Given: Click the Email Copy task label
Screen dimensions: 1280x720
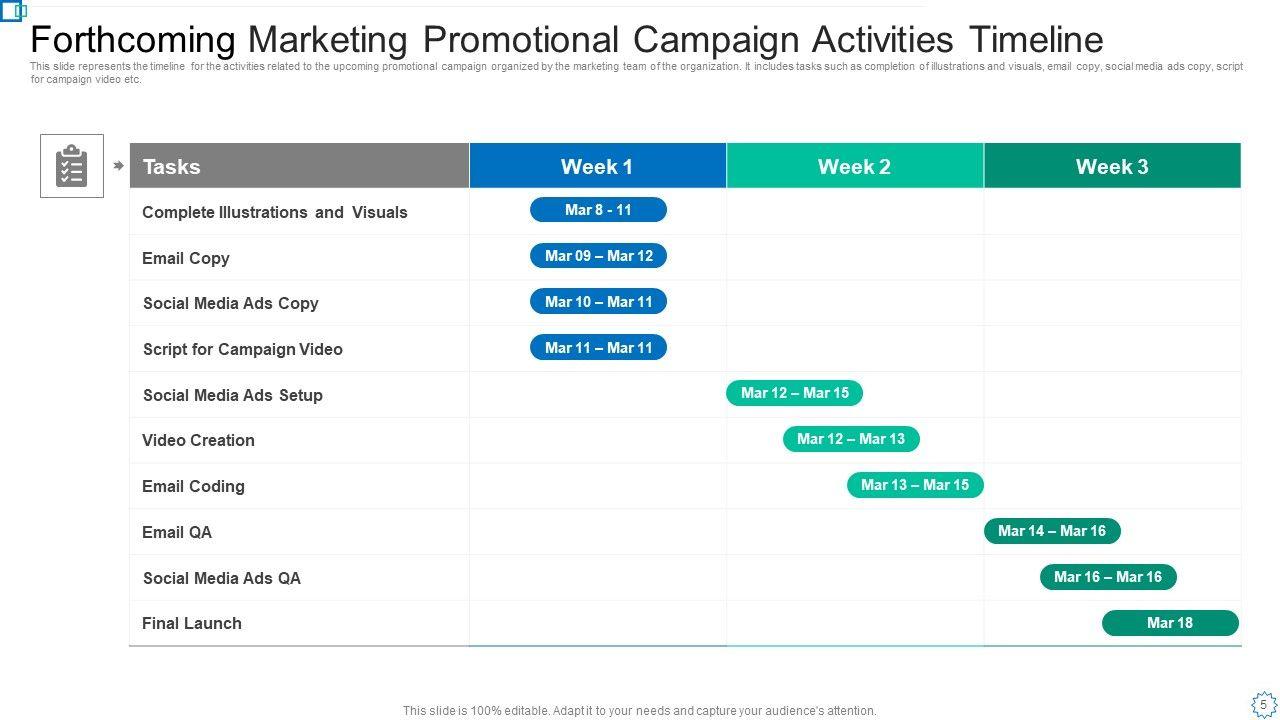Looking at the screenshot, I should [186, 258].
